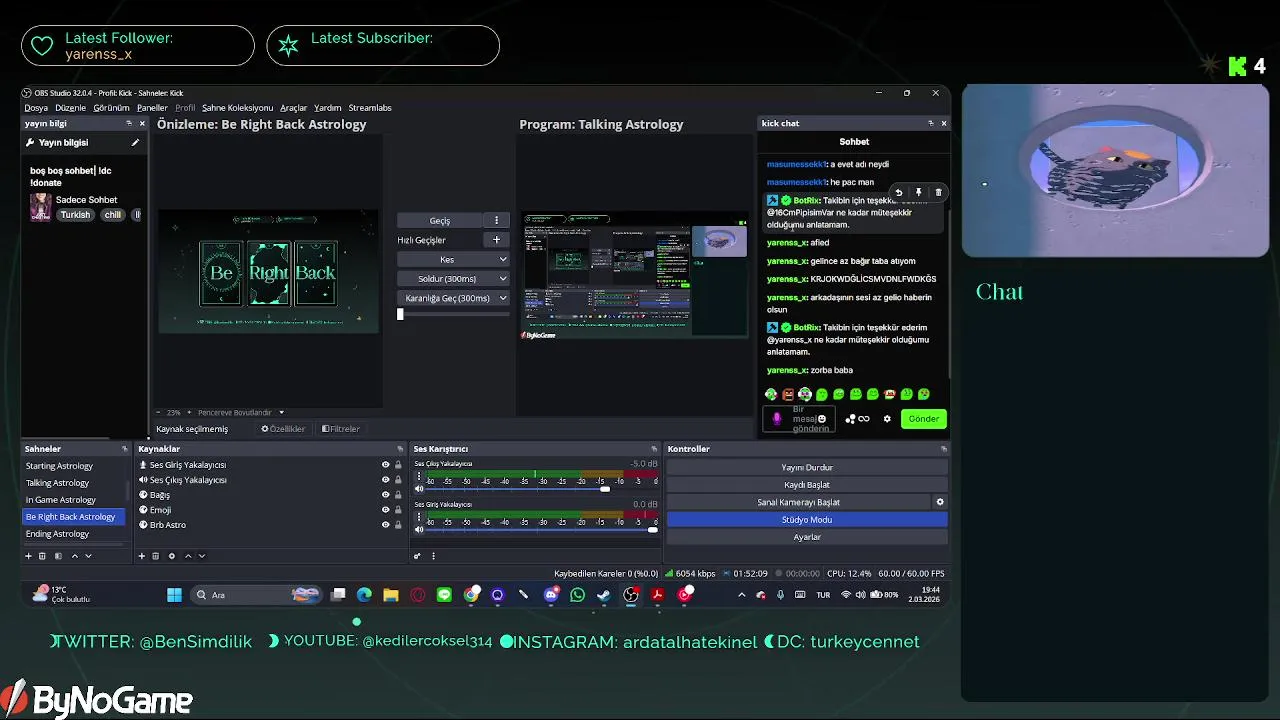1280x720 pixels.
Task: Open the Görünüm menu
Action: pos(111,108)
